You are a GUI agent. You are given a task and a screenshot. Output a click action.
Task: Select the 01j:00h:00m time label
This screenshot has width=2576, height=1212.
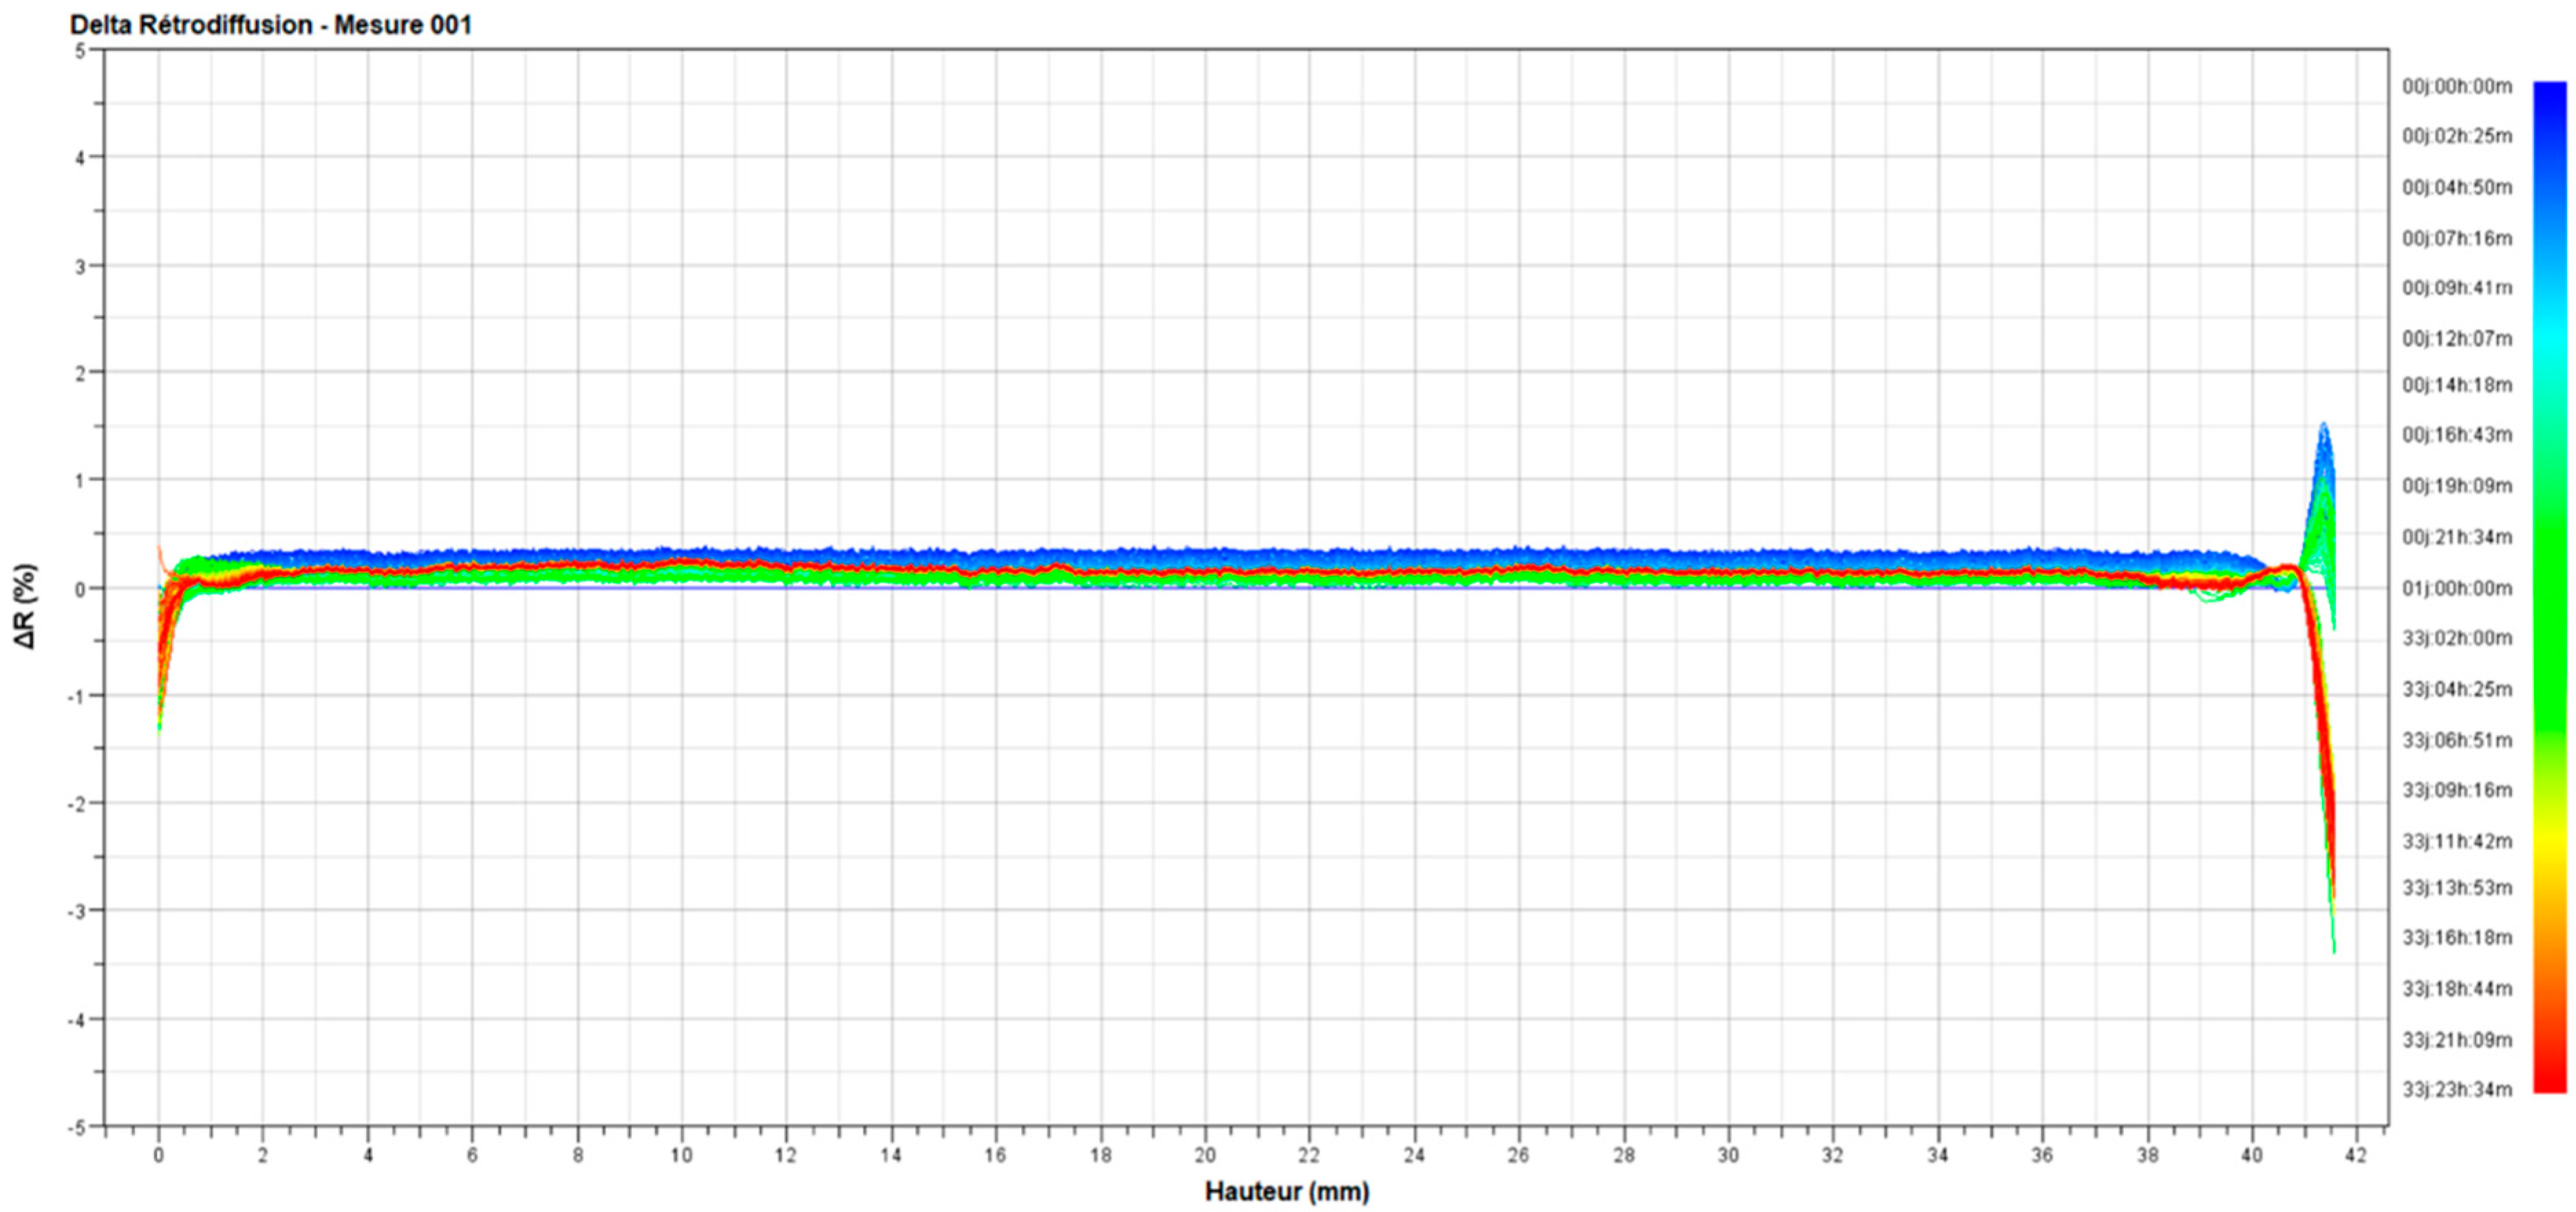[x=2456, y=588]
